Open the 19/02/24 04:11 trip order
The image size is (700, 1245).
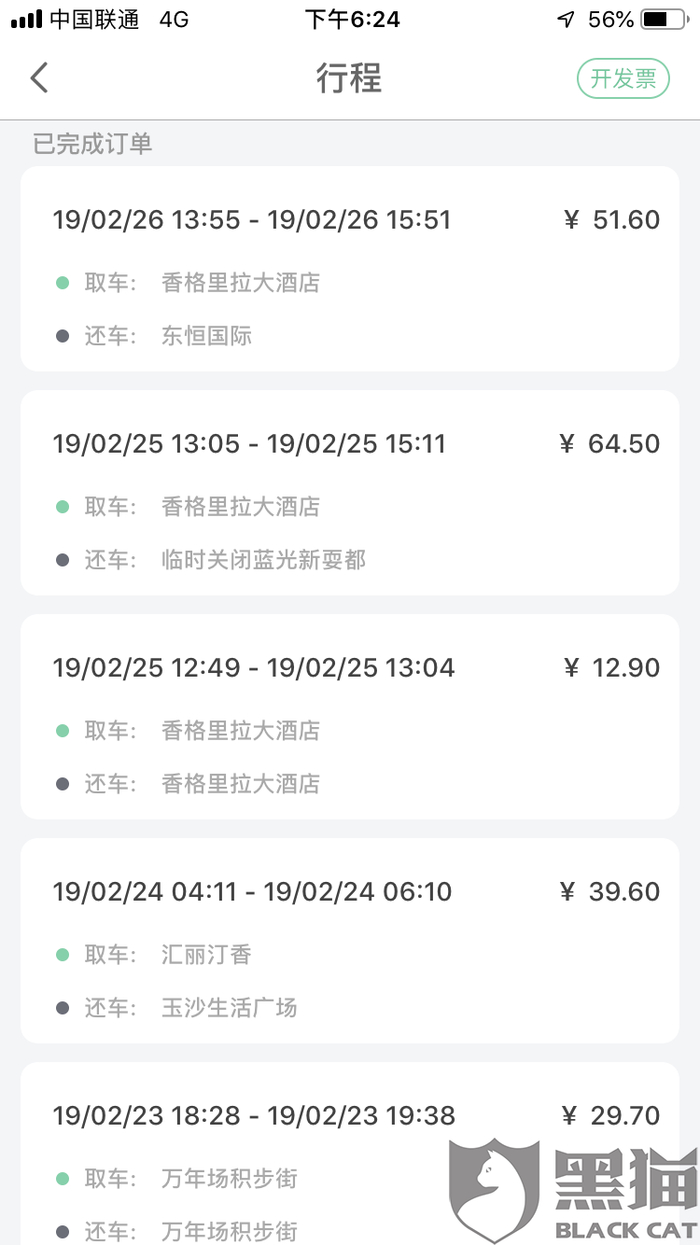(349, 941)
